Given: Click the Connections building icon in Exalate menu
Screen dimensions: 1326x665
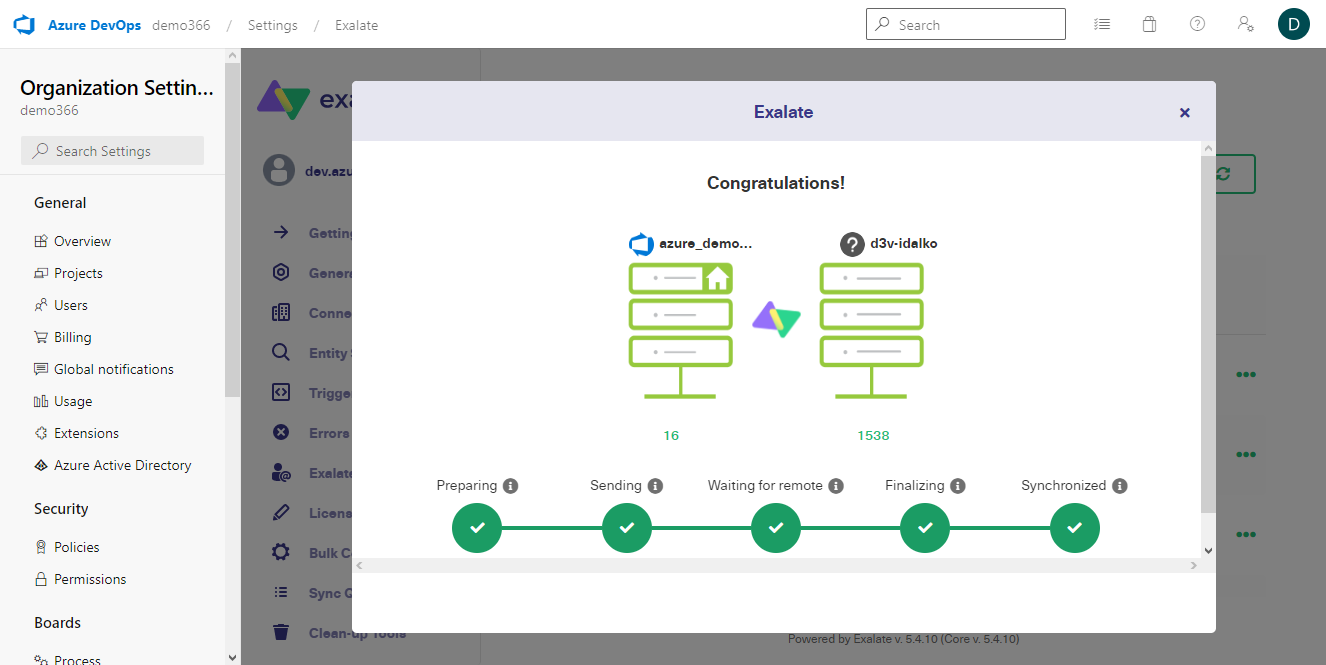Looking at the screenshot, I should (x=281, y=312).
